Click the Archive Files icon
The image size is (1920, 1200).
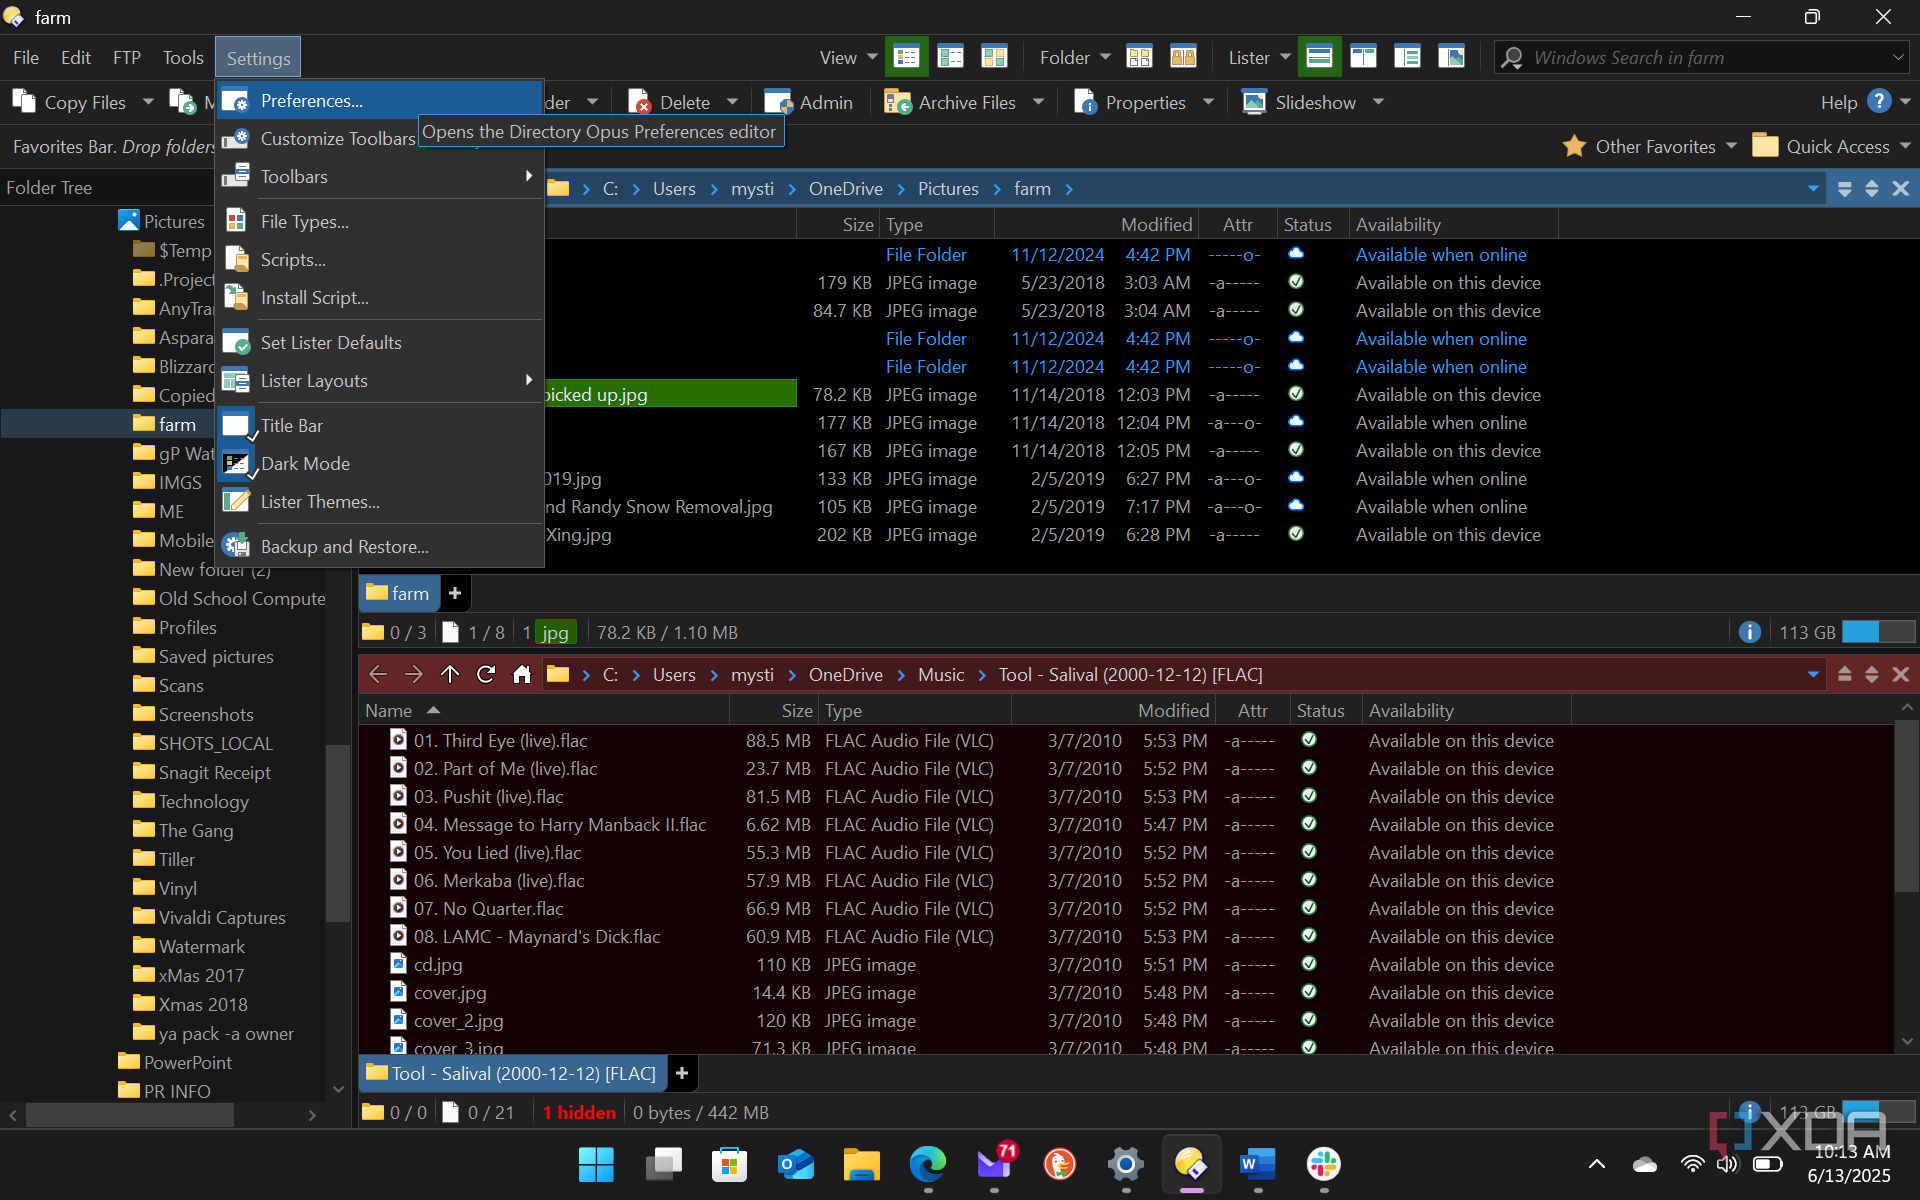897,102
